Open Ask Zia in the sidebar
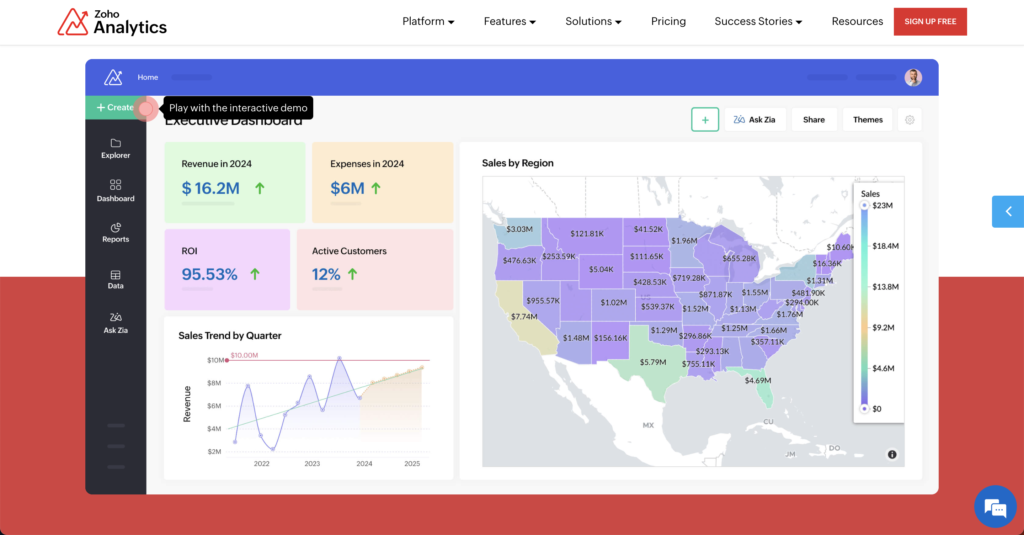Image resolution: width=1024 pixels, height=535 pixels. click(x=115, y=322)
